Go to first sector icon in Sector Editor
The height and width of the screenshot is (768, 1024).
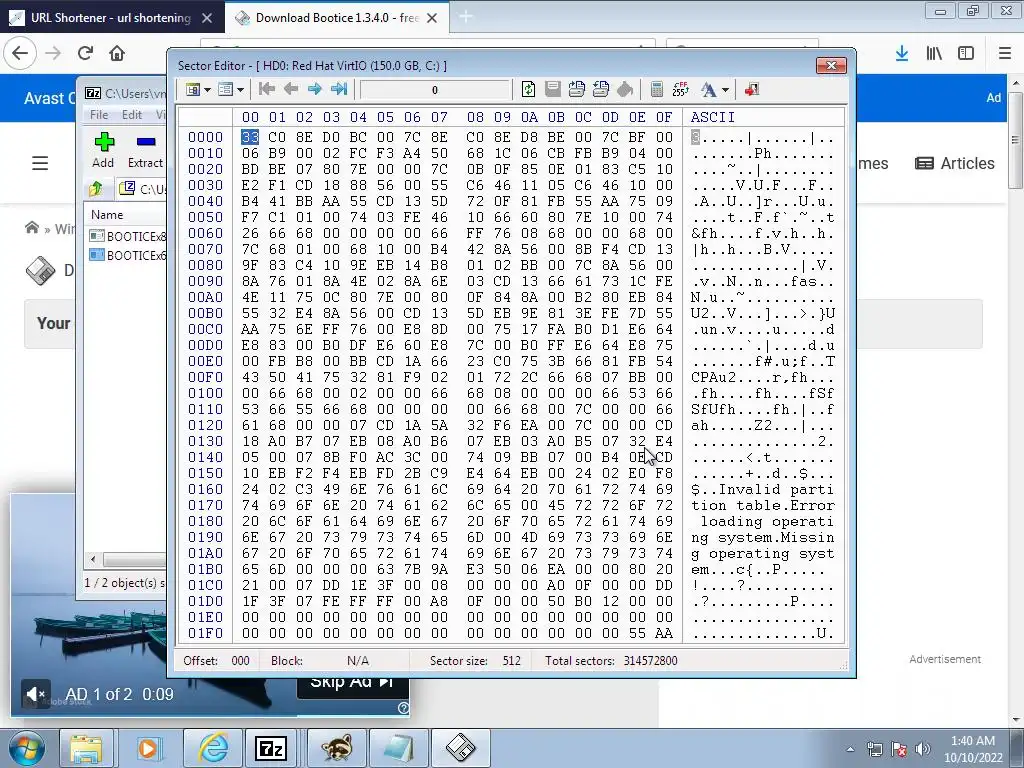point(266,89)
